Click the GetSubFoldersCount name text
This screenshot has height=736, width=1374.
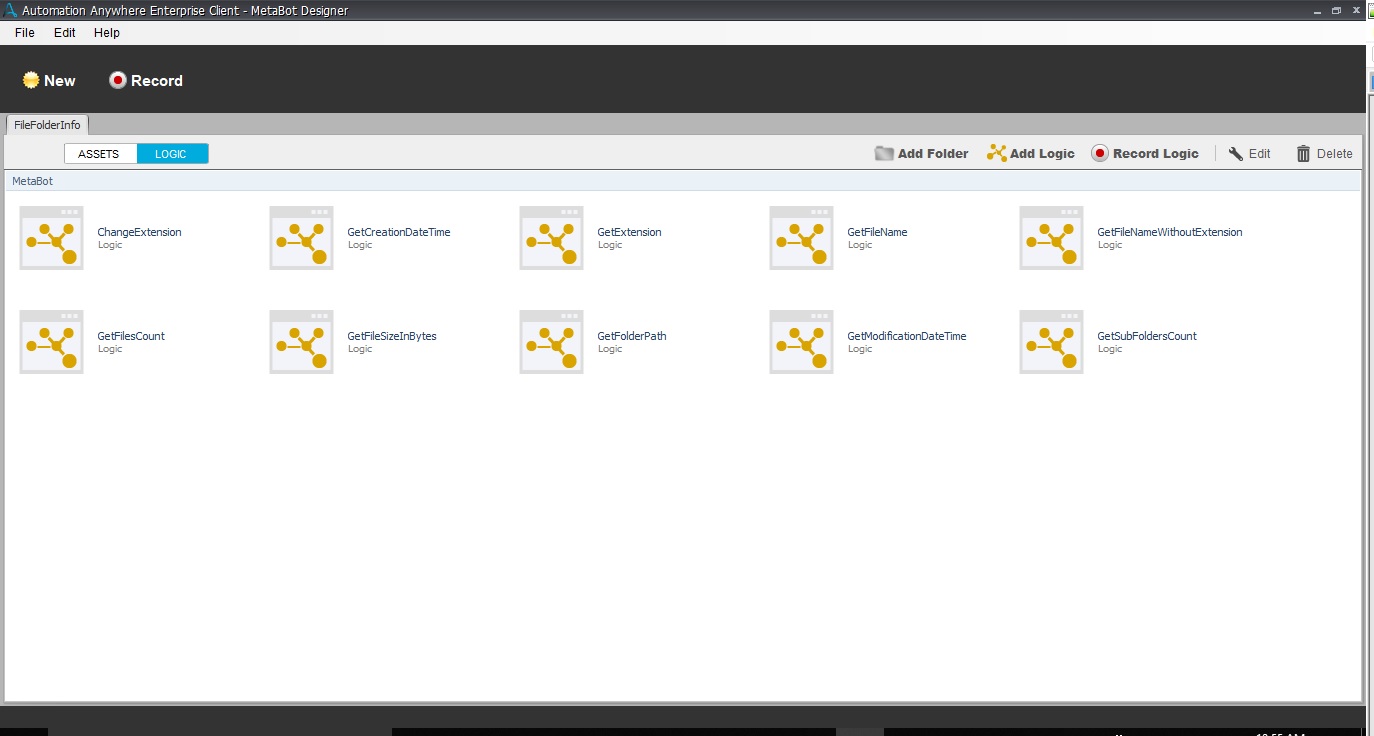coord(1147,336)
